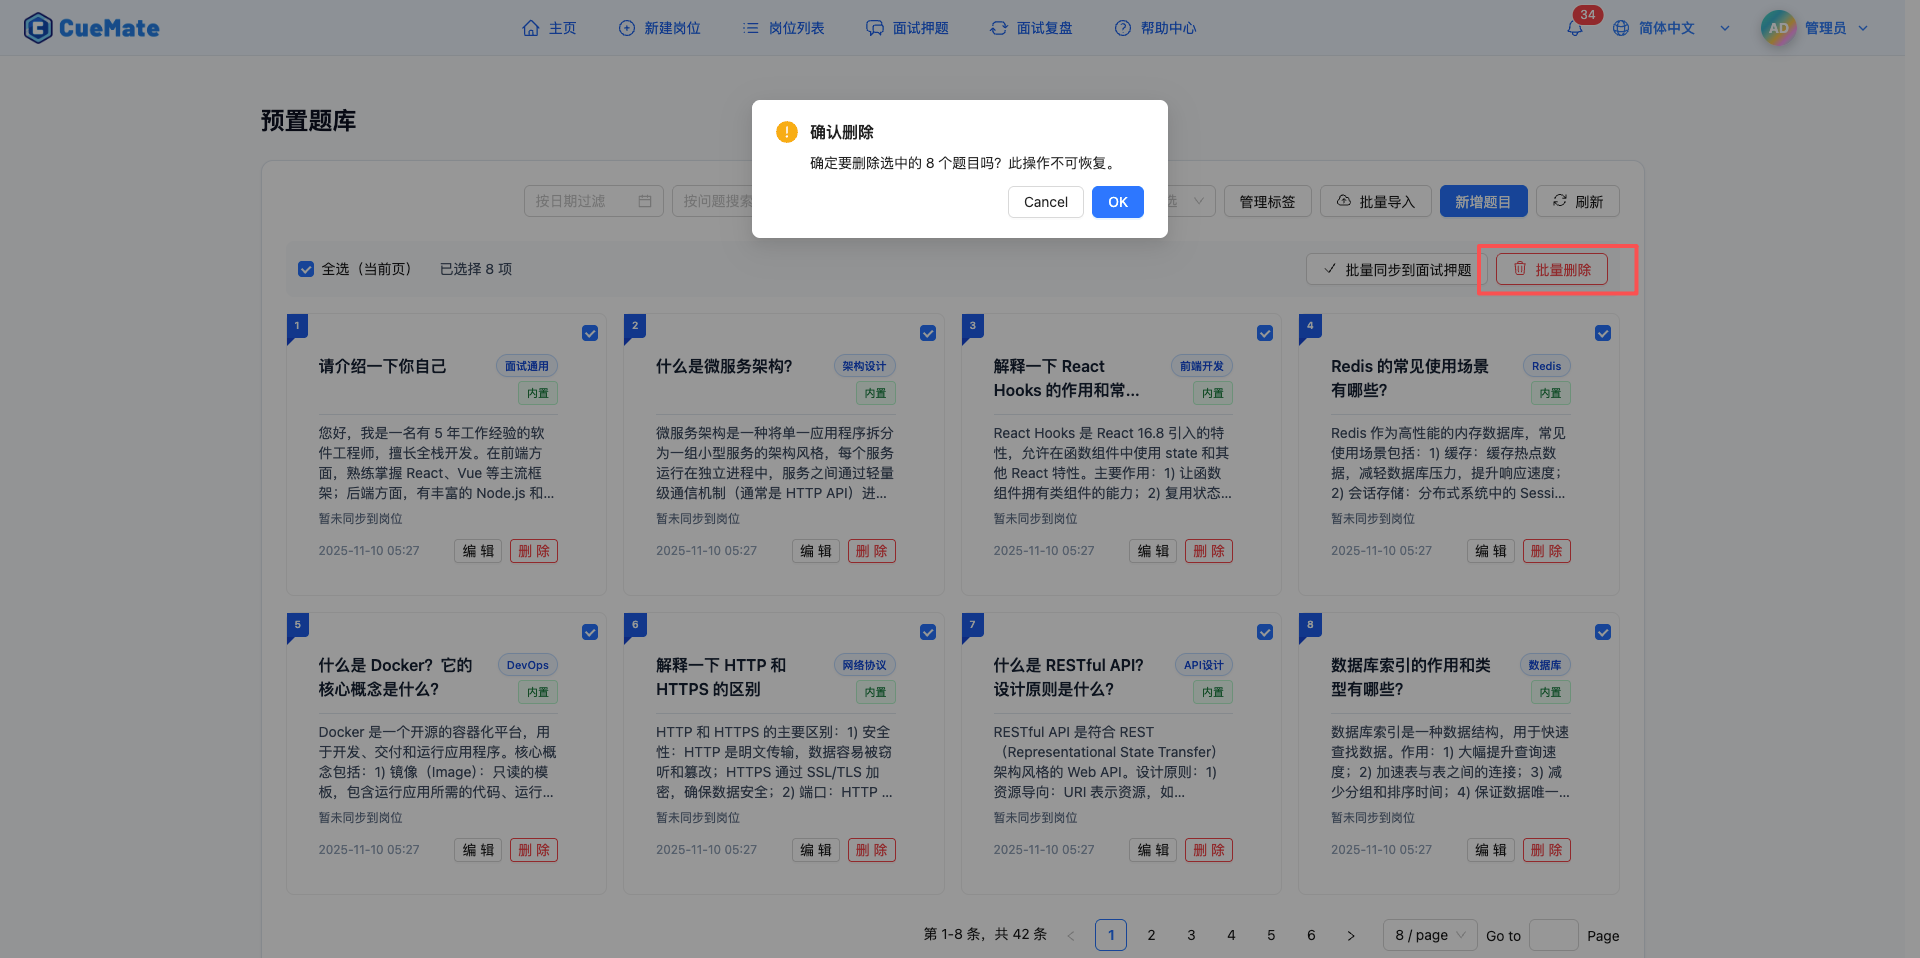Viewport: 1920px width, 958px height.
Task: Expand the 管理员 account dropdown
Action: pos(1830,28)
